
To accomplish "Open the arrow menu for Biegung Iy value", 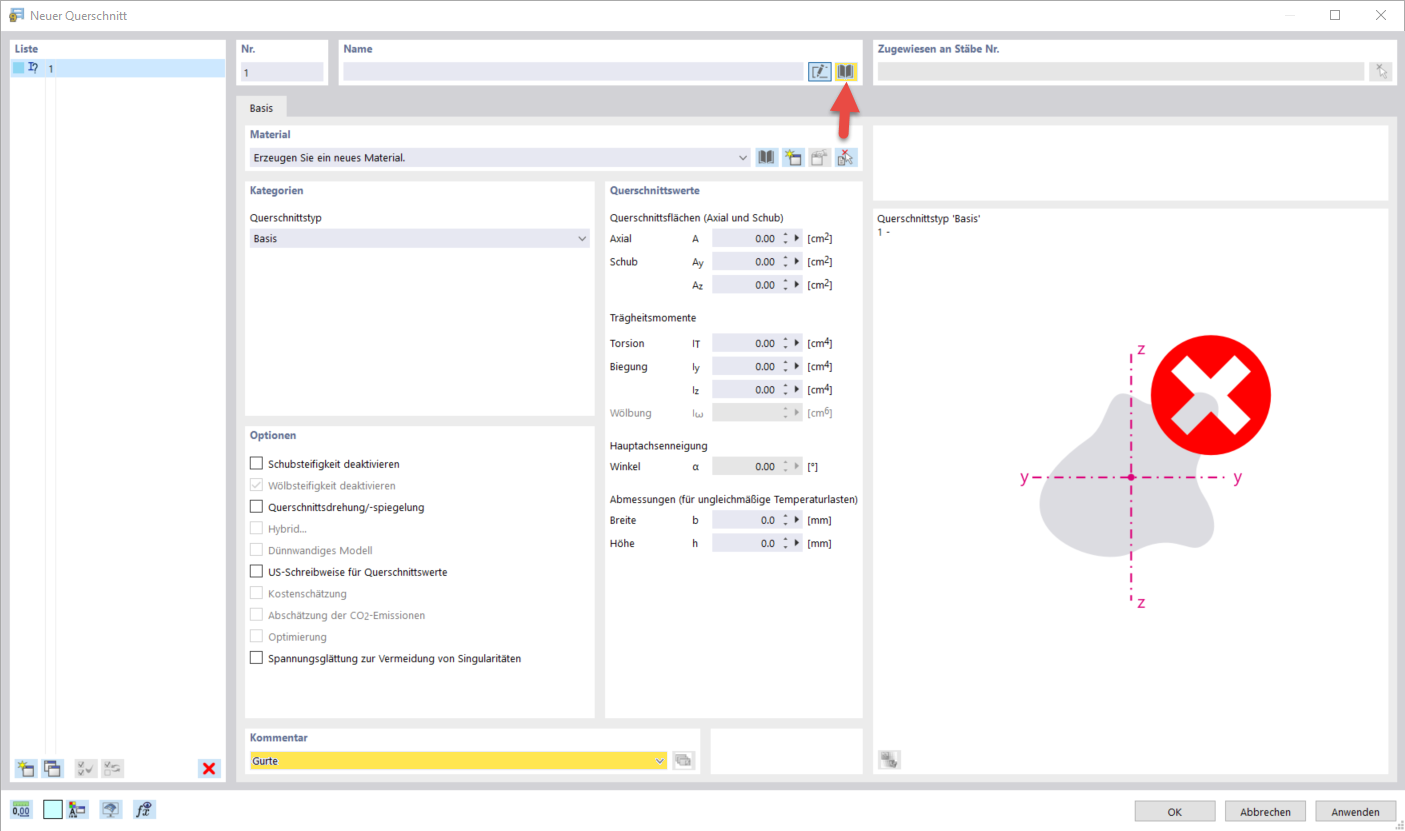I will coord(797,367).
